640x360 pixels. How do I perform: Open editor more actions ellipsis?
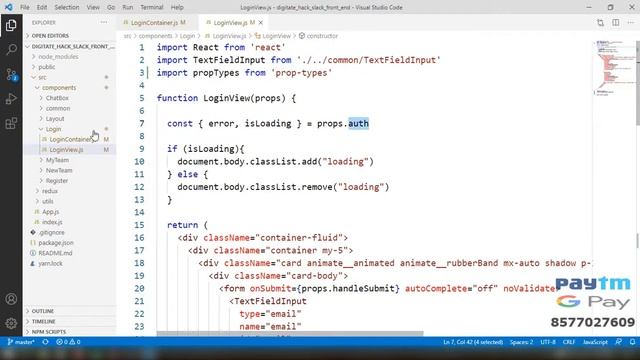(x=631, y=23)
